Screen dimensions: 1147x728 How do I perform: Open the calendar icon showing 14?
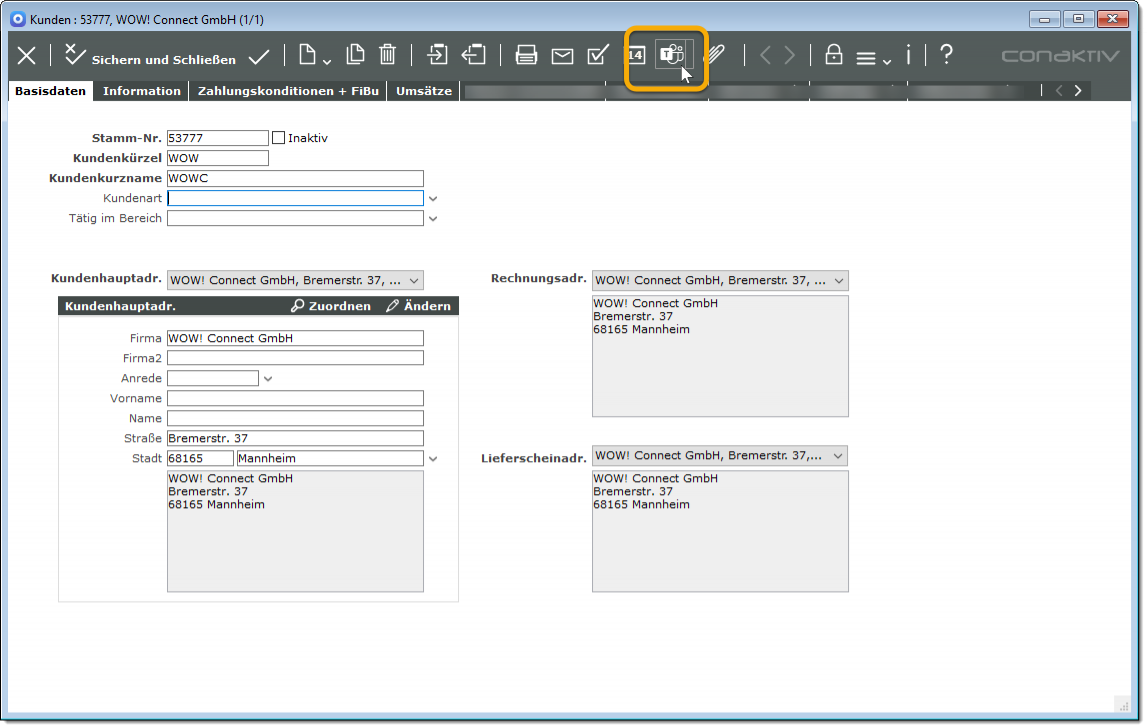click(x=635, y=55)
